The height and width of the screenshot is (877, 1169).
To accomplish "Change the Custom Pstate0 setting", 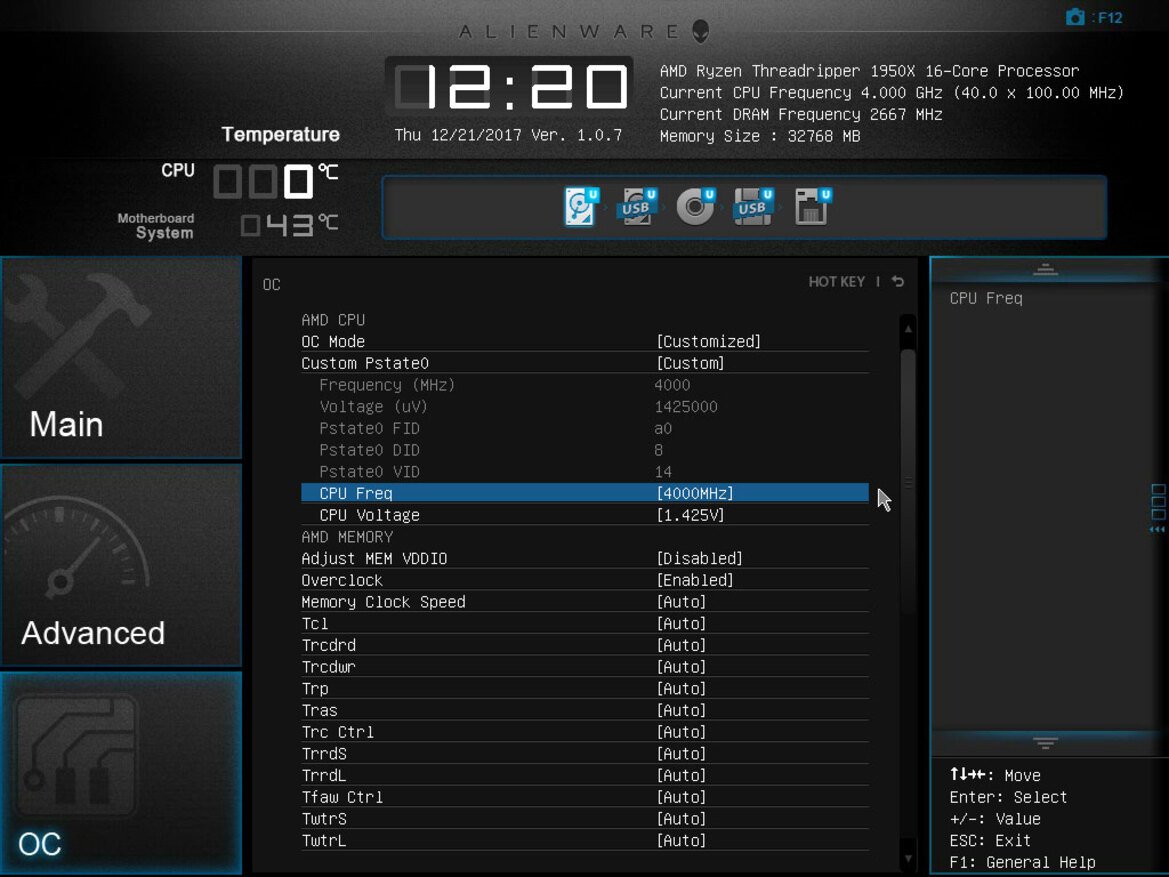I will click(584, 363).
